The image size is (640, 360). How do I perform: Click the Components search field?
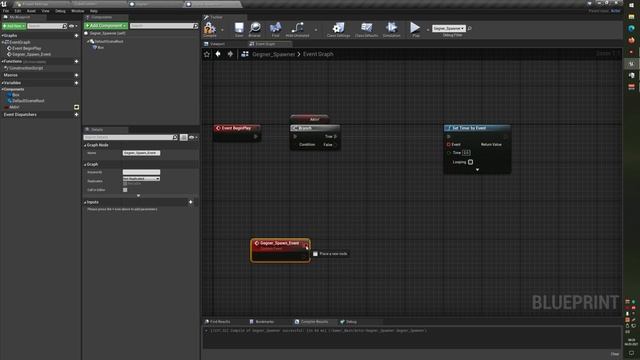tap(164, 26)
